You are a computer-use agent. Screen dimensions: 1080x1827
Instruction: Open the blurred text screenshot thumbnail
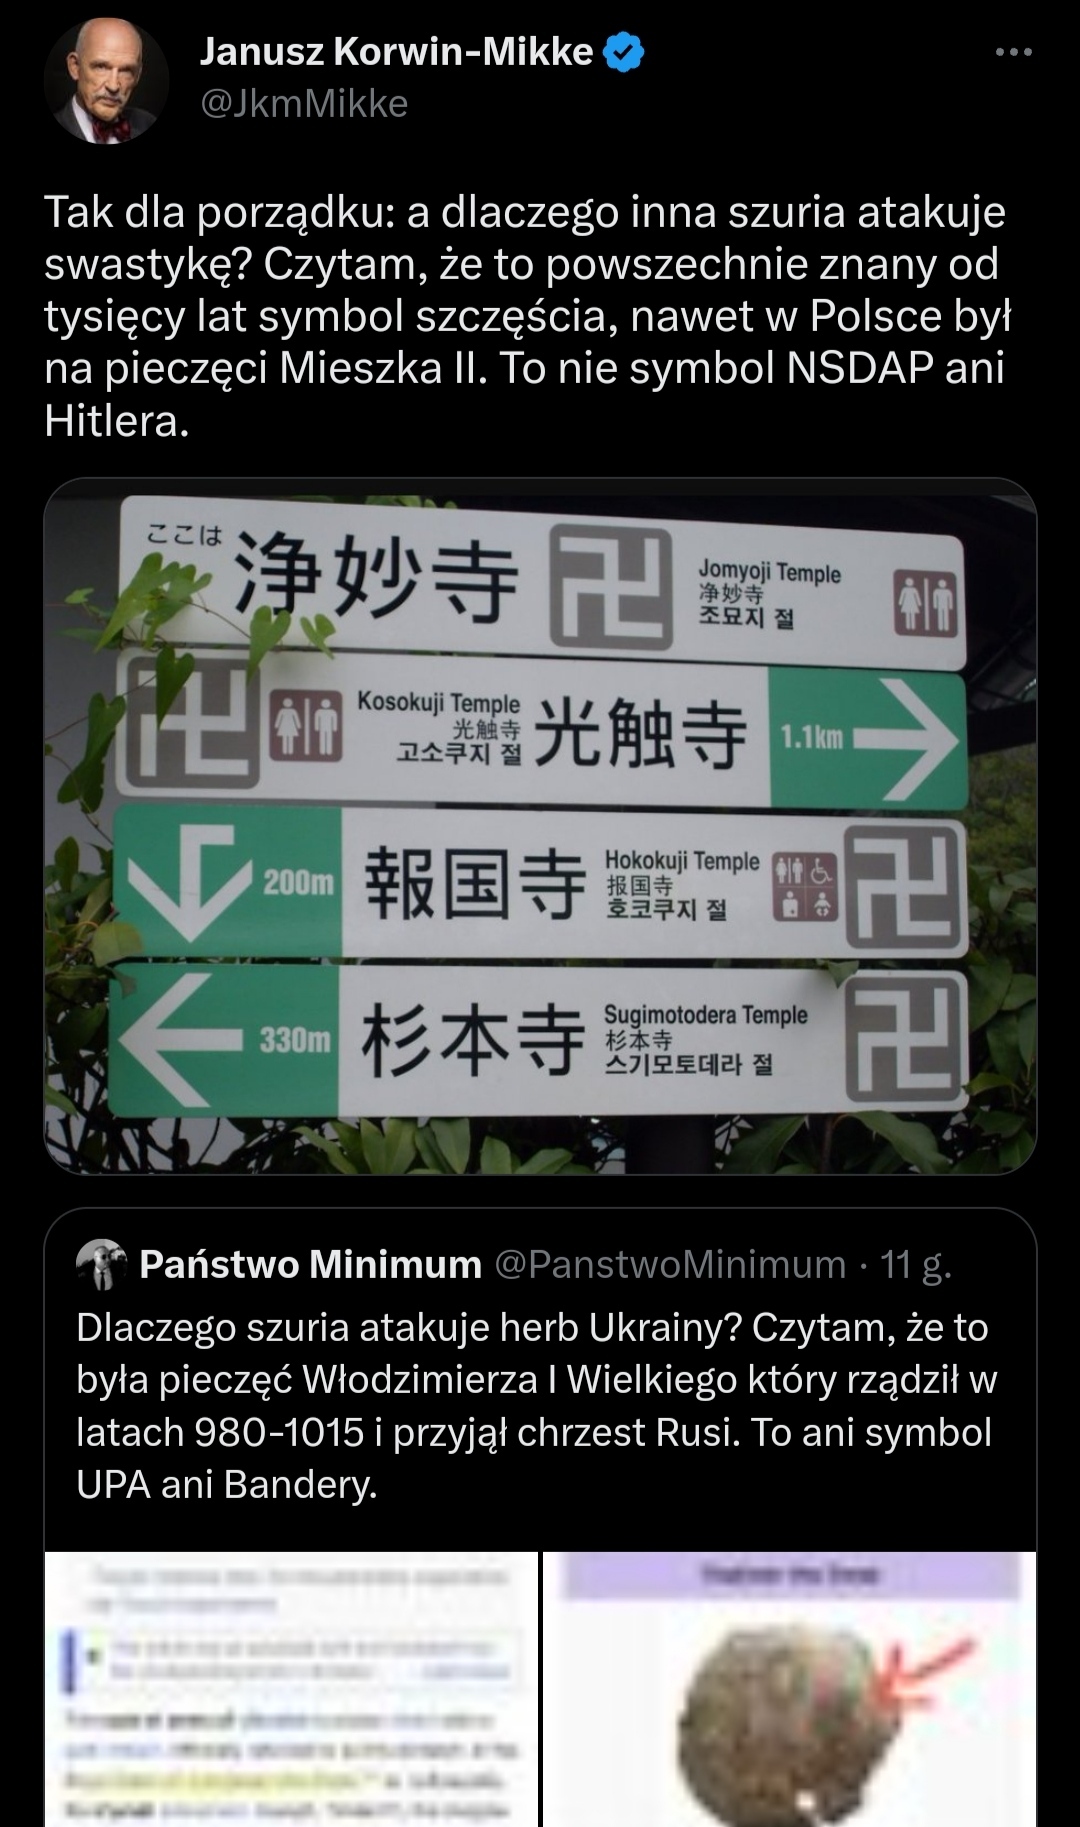(x=291, y=1689)
